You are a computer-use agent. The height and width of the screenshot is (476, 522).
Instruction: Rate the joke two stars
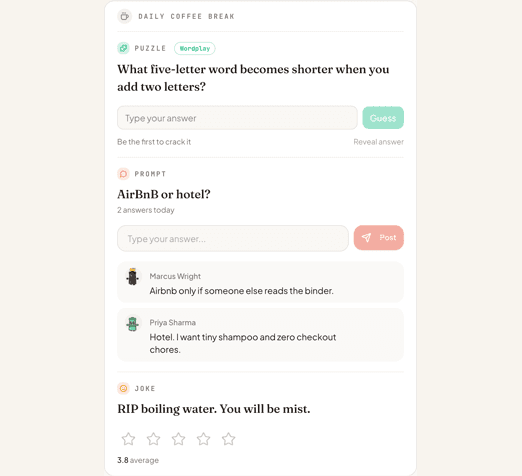(153, 439)
